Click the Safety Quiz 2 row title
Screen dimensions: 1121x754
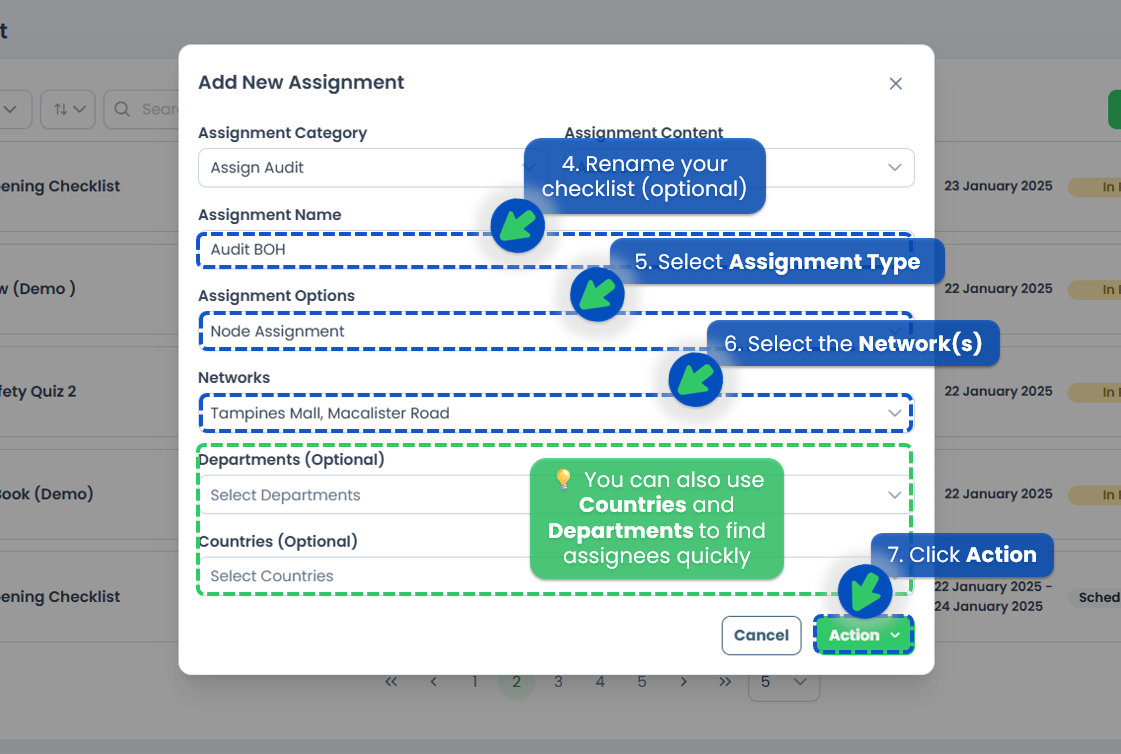(x=38, y=392)
